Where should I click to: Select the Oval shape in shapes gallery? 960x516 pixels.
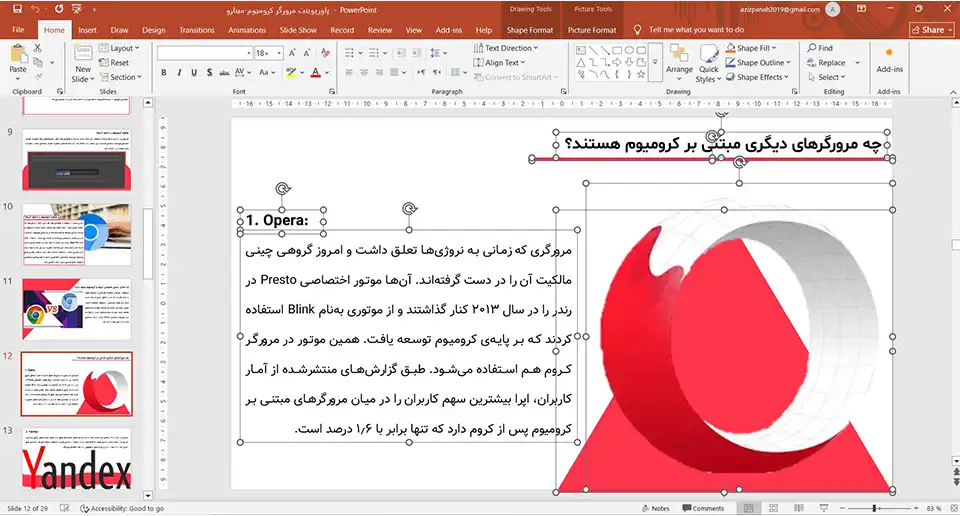[629, 50]
